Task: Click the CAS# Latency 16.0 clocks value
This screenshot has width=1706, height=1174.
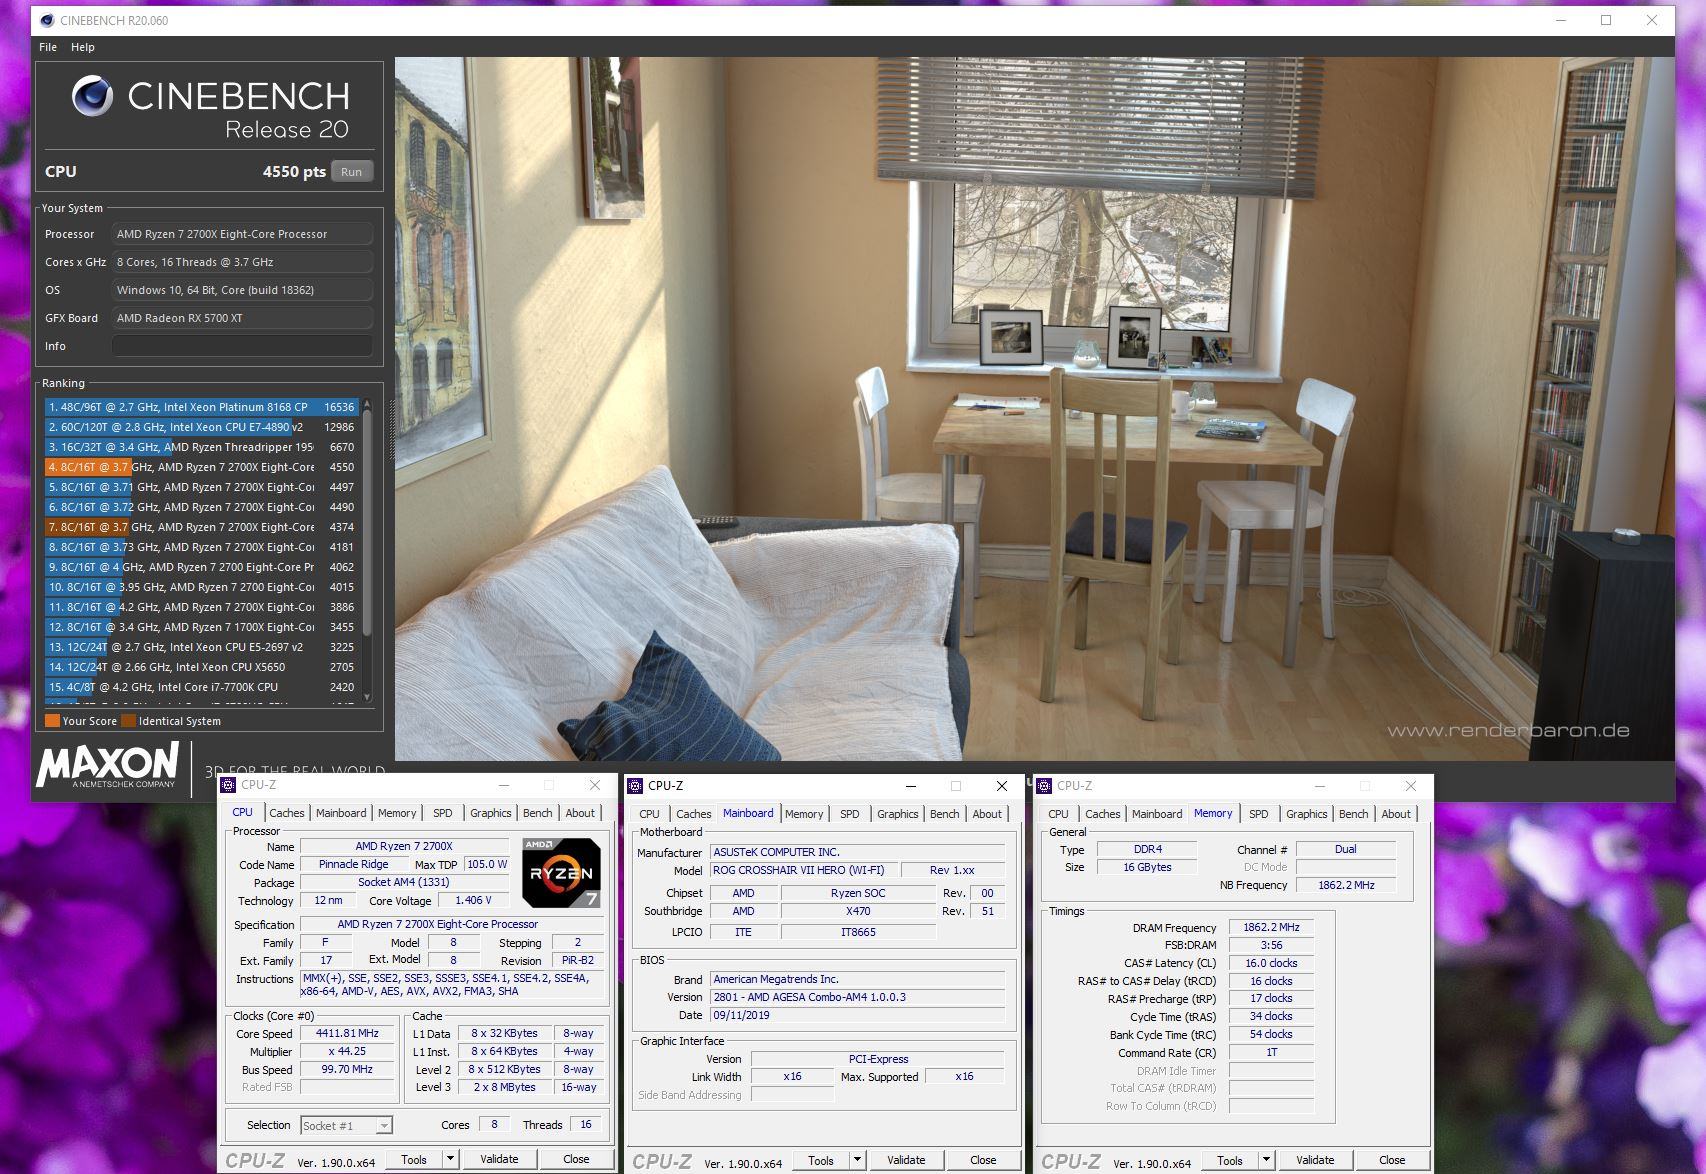Action: (1271, 963)
